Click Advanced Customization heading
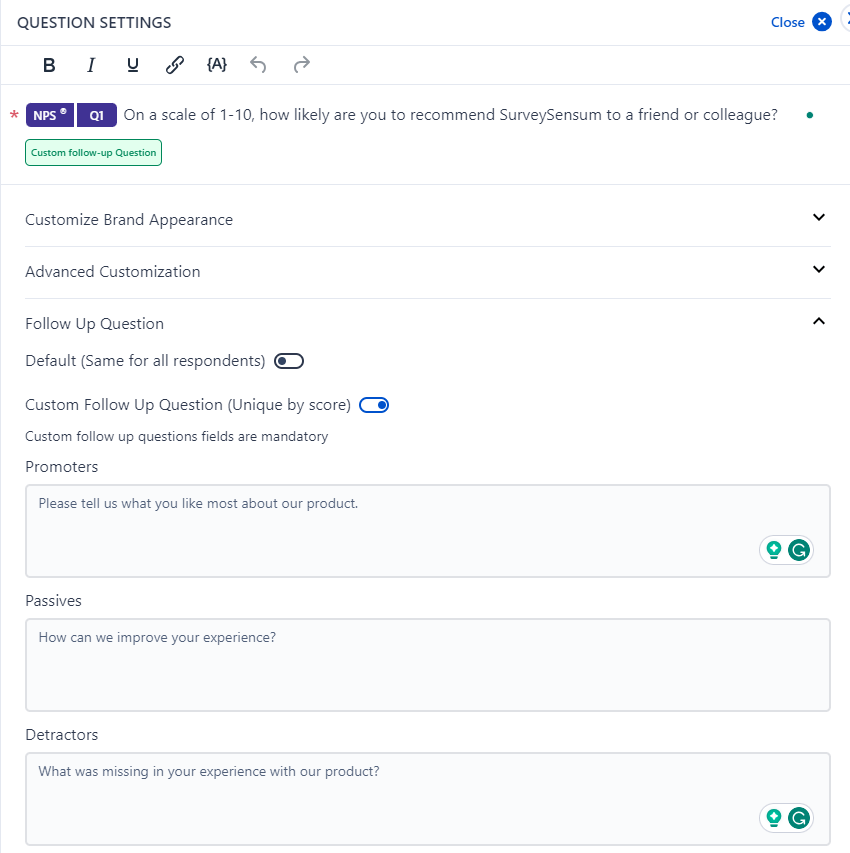Viewport: 850px width, 853px height. pos(113,271)
